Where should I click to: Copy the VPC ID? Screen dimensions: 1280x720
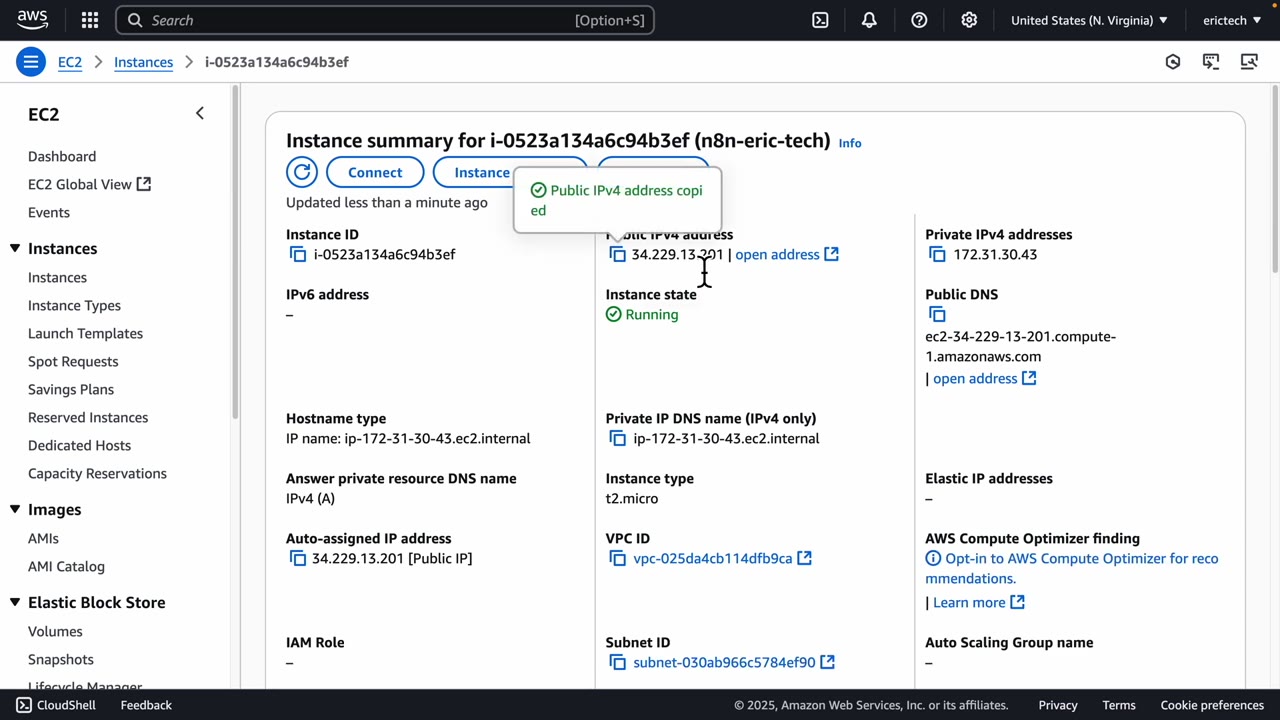pyautogui.click(x=617, y=559)
